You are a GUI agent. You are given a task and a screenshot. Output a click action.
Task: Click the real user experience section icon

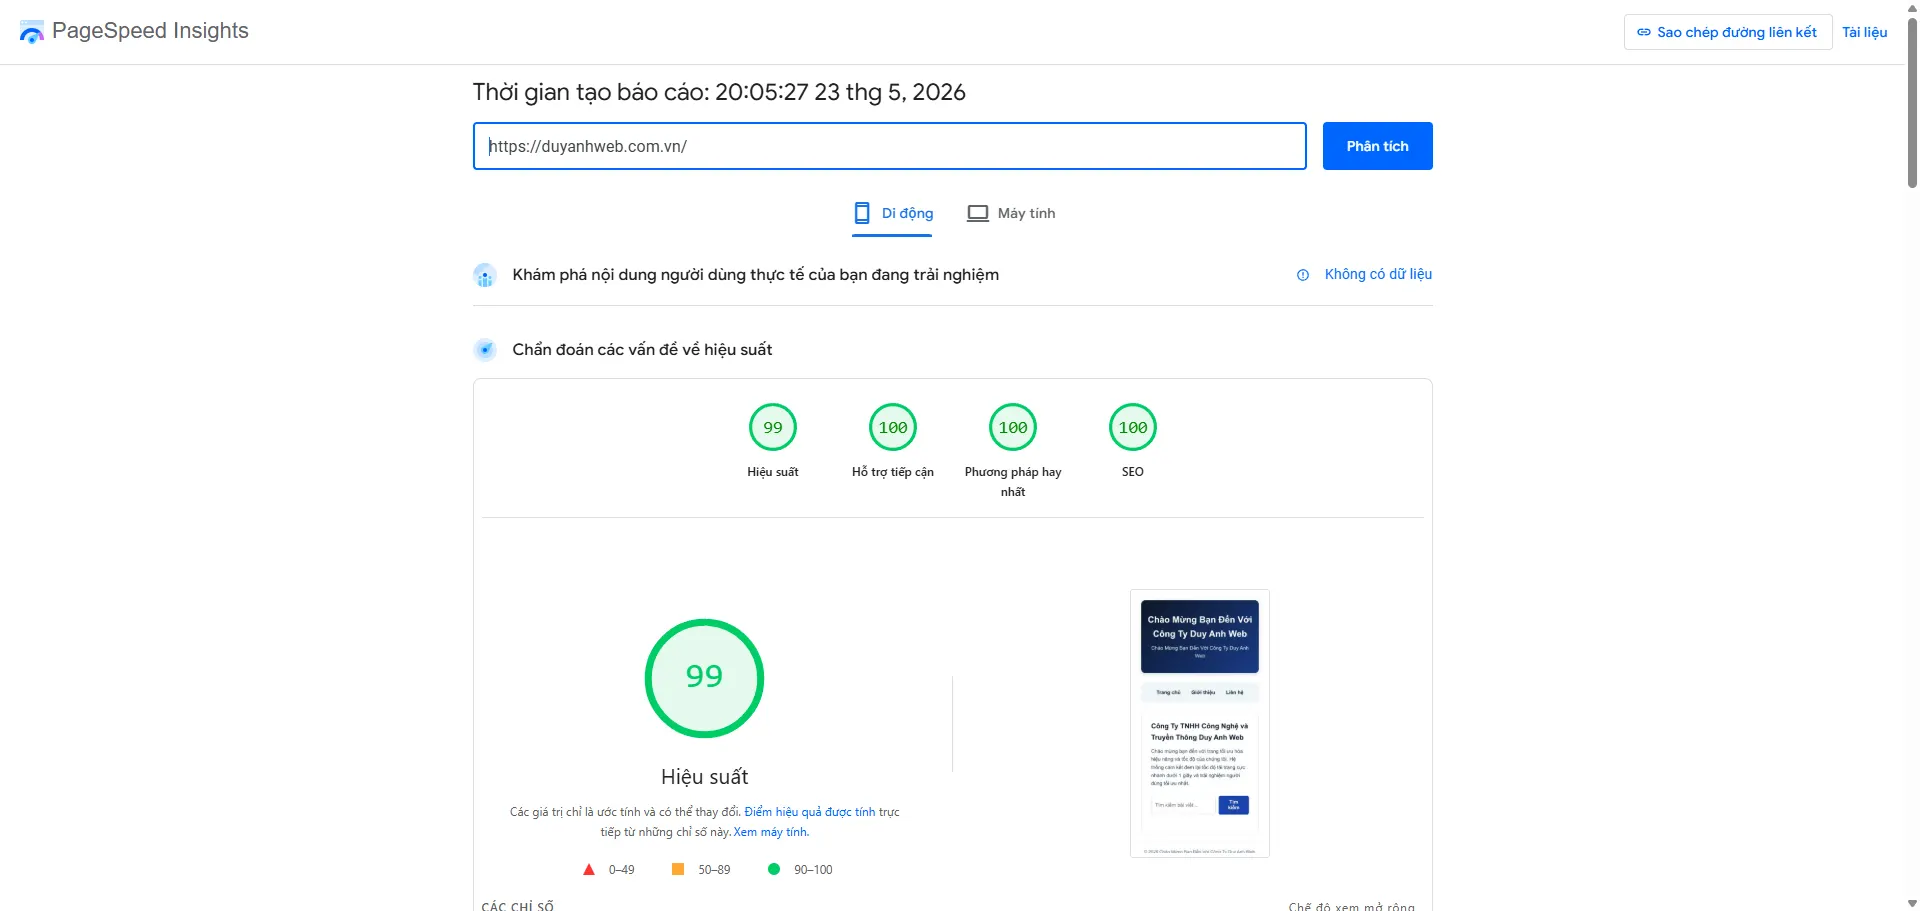click(485, 275)
